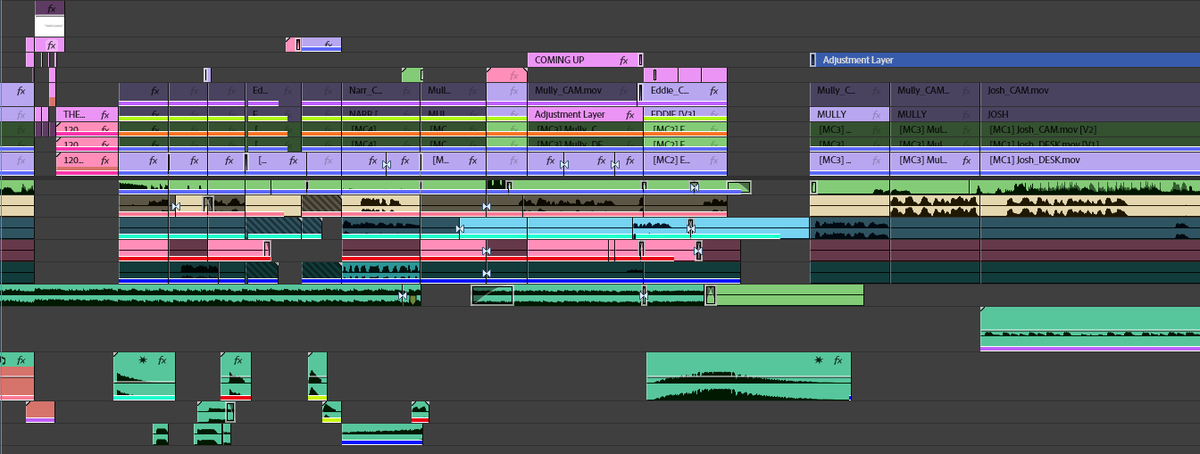Select the light blue audio clip

633,229
